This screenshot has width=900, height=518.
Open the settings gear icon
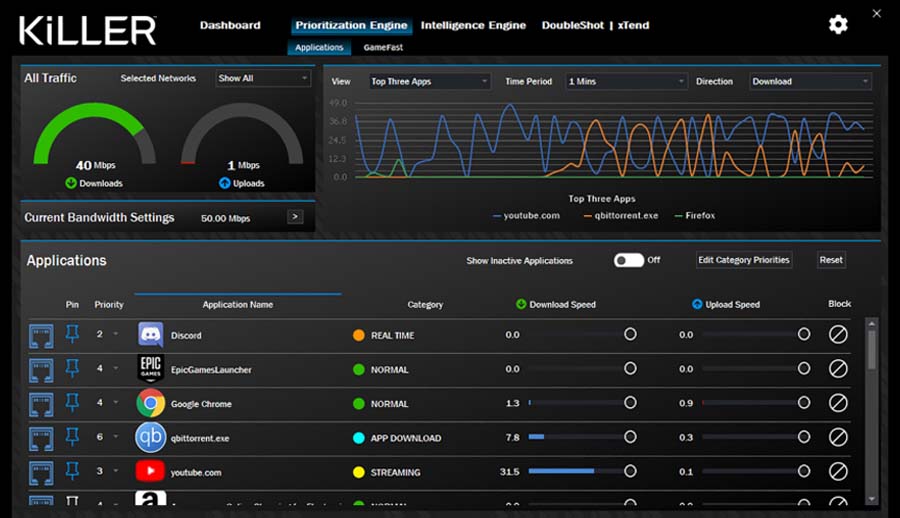(x=838, y=25)
